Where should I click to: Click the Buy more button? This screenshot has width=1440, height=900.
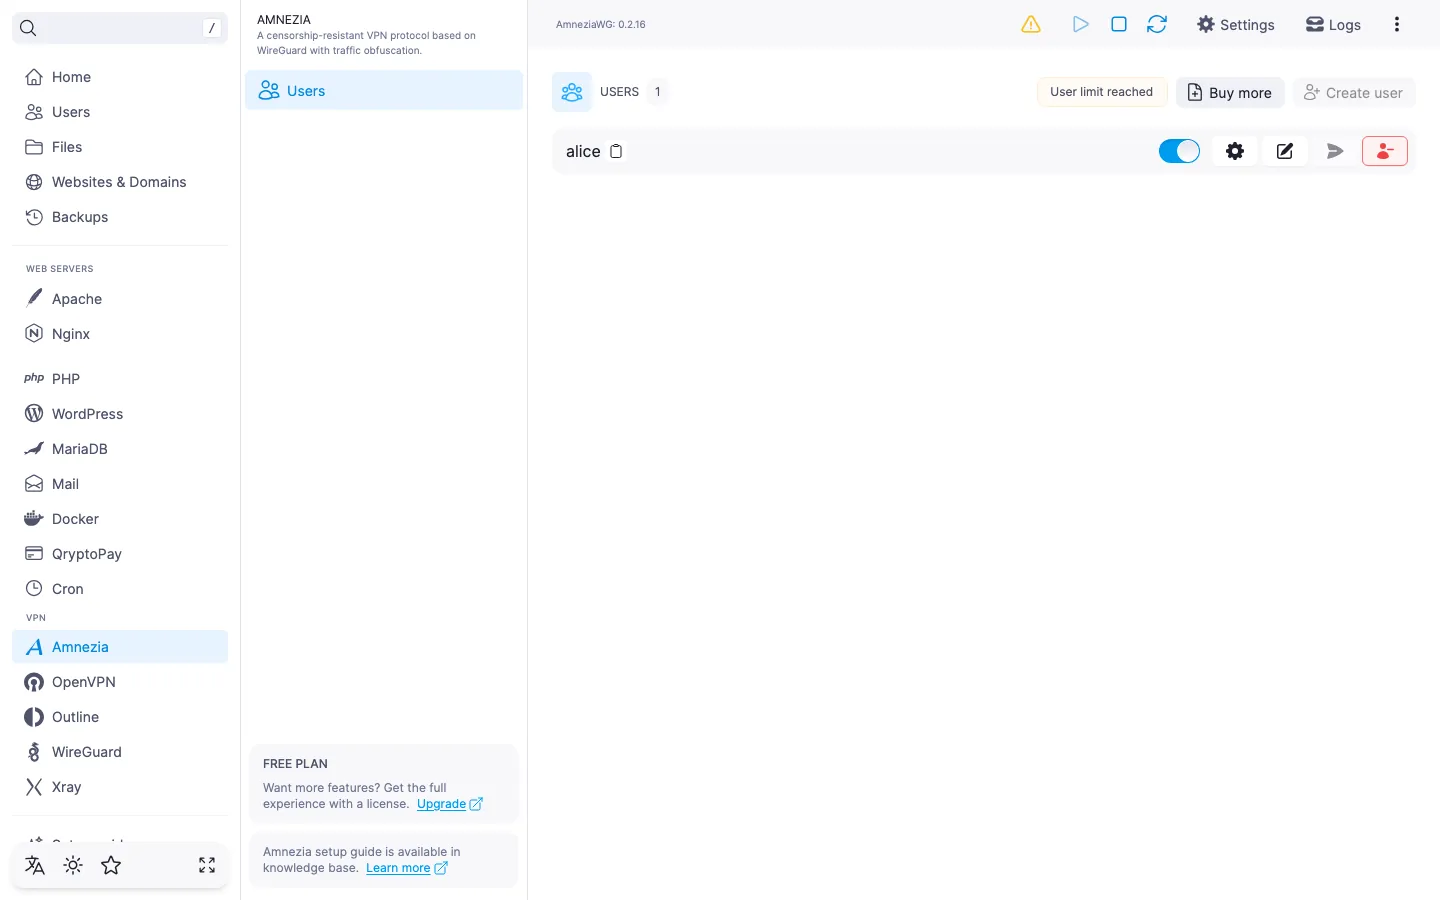[x=1230, y=93]
